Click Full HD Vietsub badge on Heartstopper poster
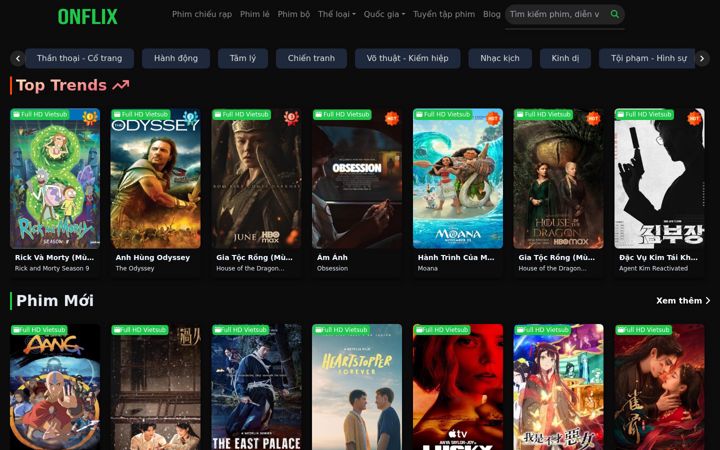The height and width of the screenshot is (450, 720). tap(342, 330)
